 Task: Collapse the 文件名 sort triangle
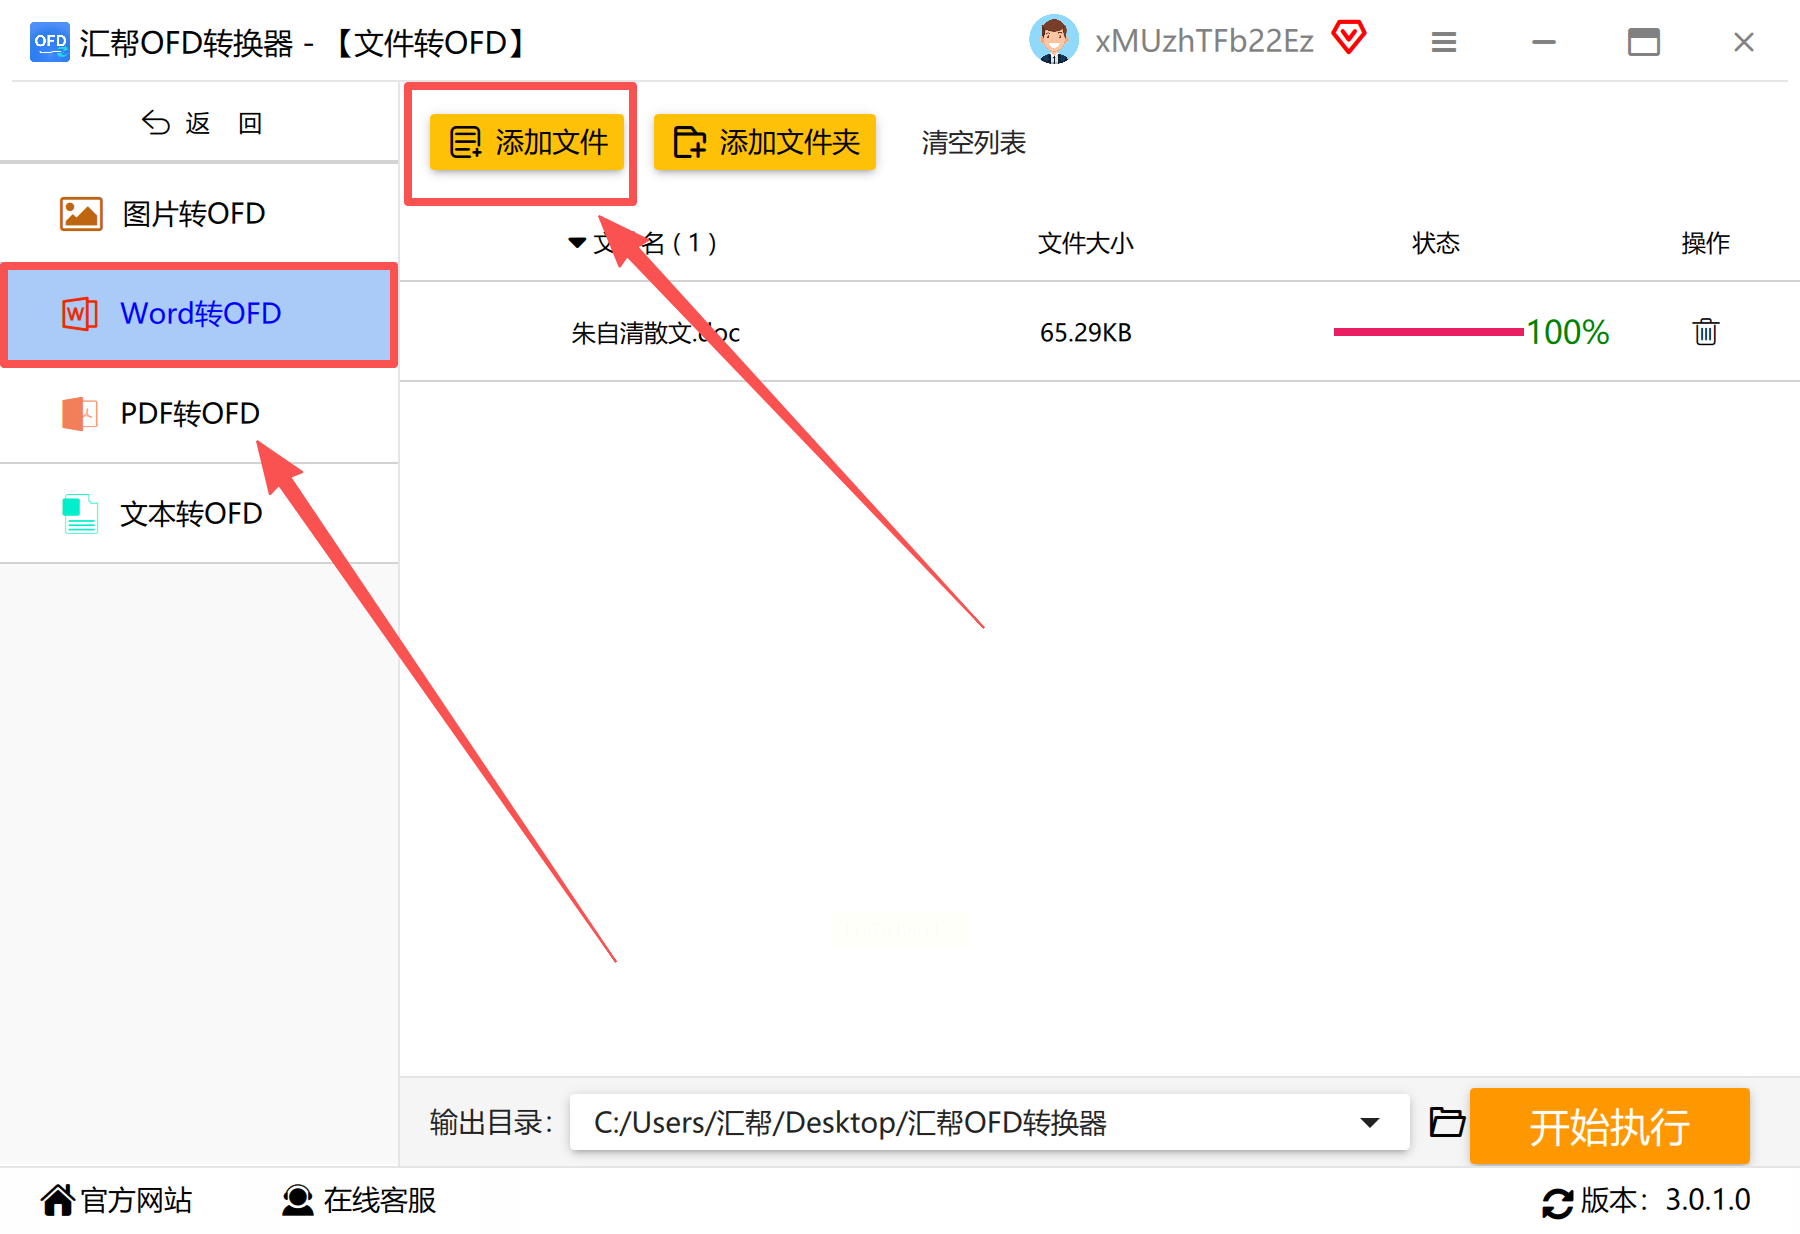point(577,243)
